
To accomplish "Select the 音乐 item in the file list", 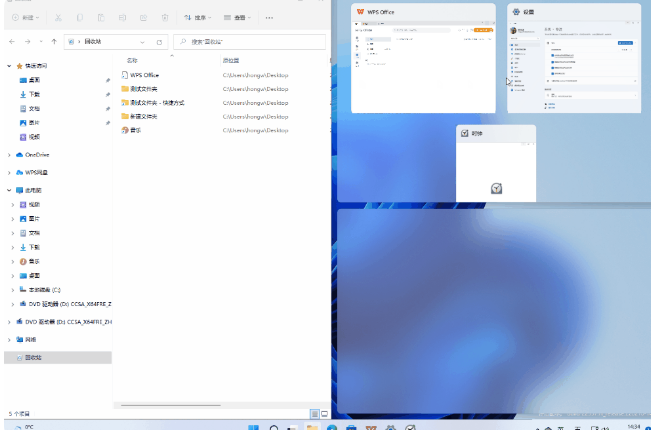I will (135, 130).
